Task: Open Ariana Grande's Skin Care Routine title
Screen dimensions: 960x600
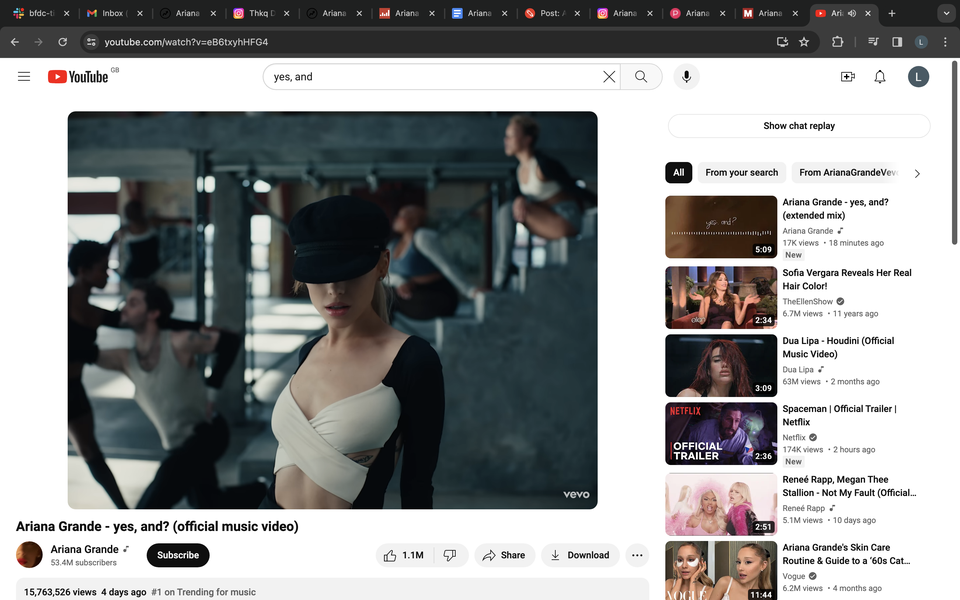Action: click(x=846, y=554)
